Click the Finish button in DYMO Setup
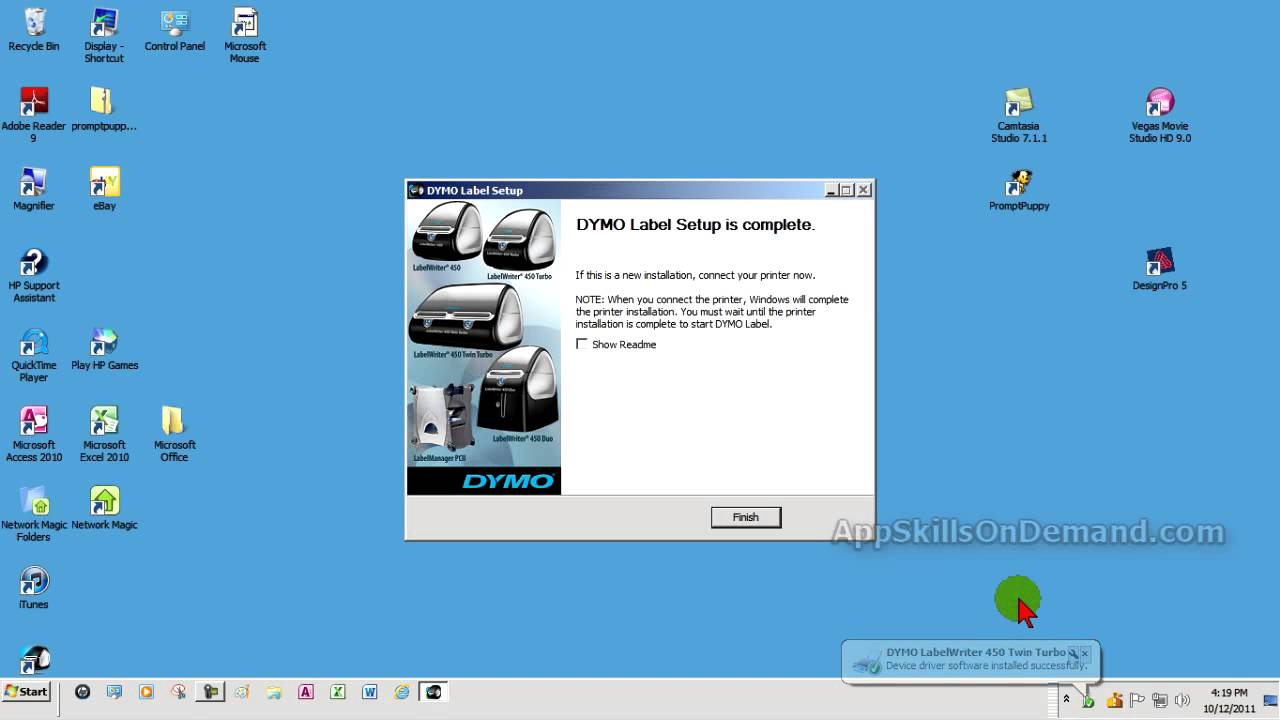 pyautogui.click(x=745, y=517)
